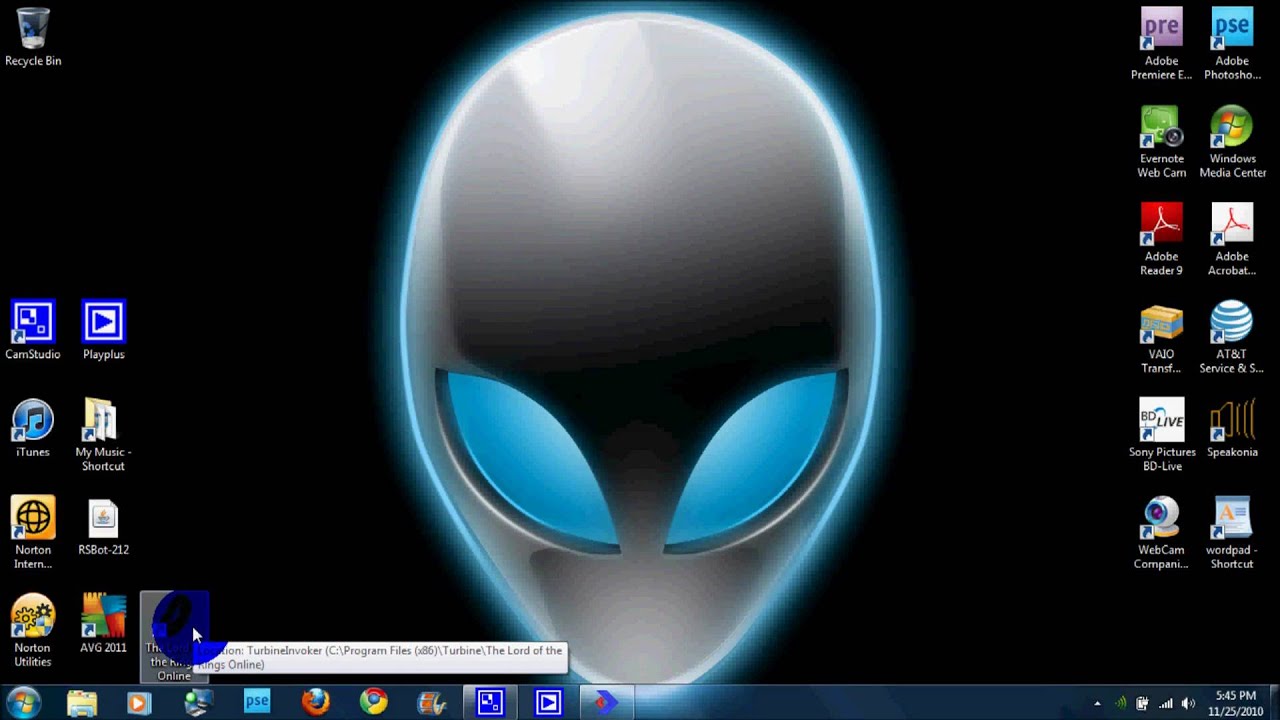Image resolution: width=1280 pixels, height=720 pixels.
Task: Launch Firefox from the taskbar
Action: pos(315,702)
